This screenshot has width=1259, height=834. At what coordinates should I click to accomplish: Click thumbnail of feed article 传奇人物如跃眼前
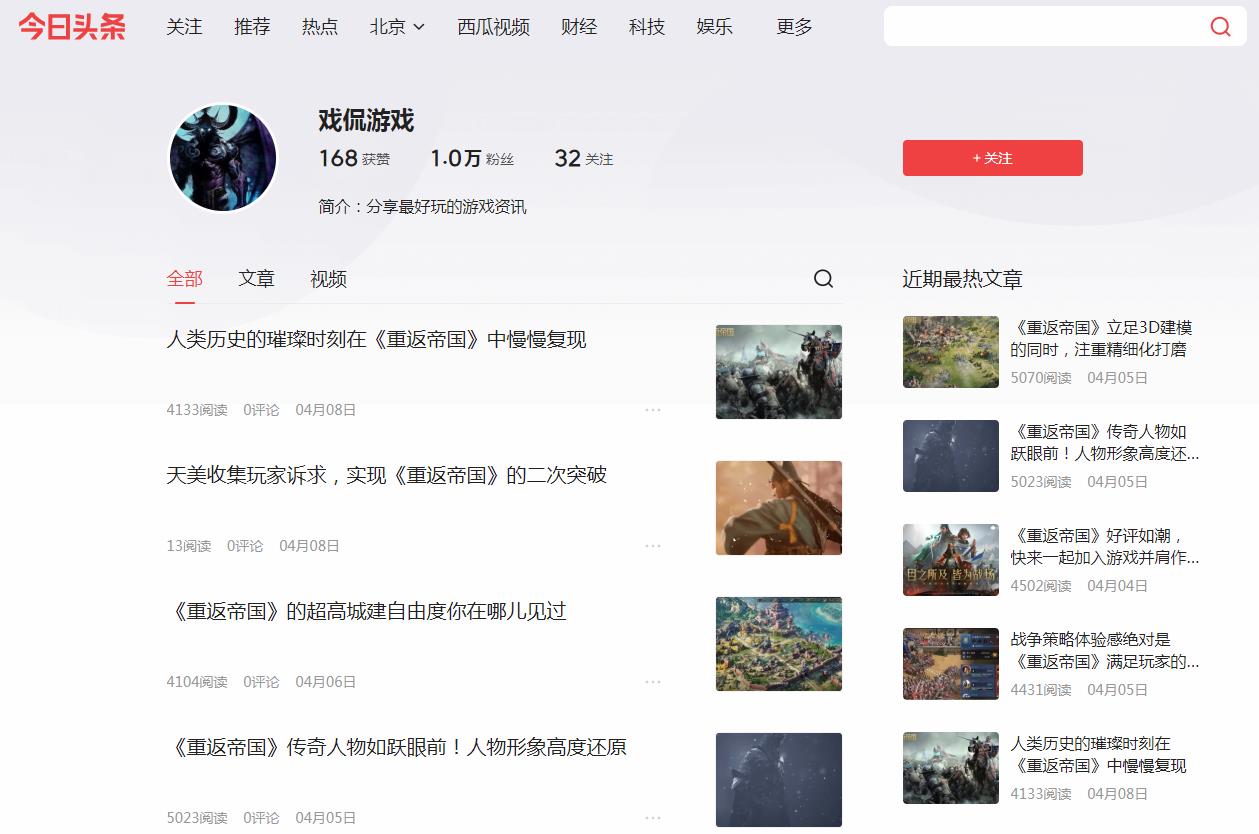pyautogui.click(x=779, y=779)
